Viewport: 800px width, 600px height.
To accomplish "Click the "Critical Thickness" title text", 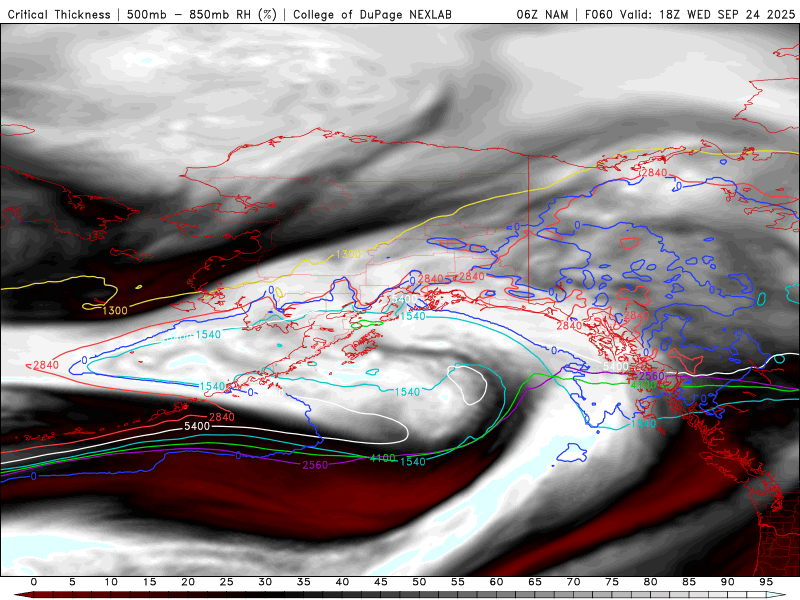I will point(59,15).
